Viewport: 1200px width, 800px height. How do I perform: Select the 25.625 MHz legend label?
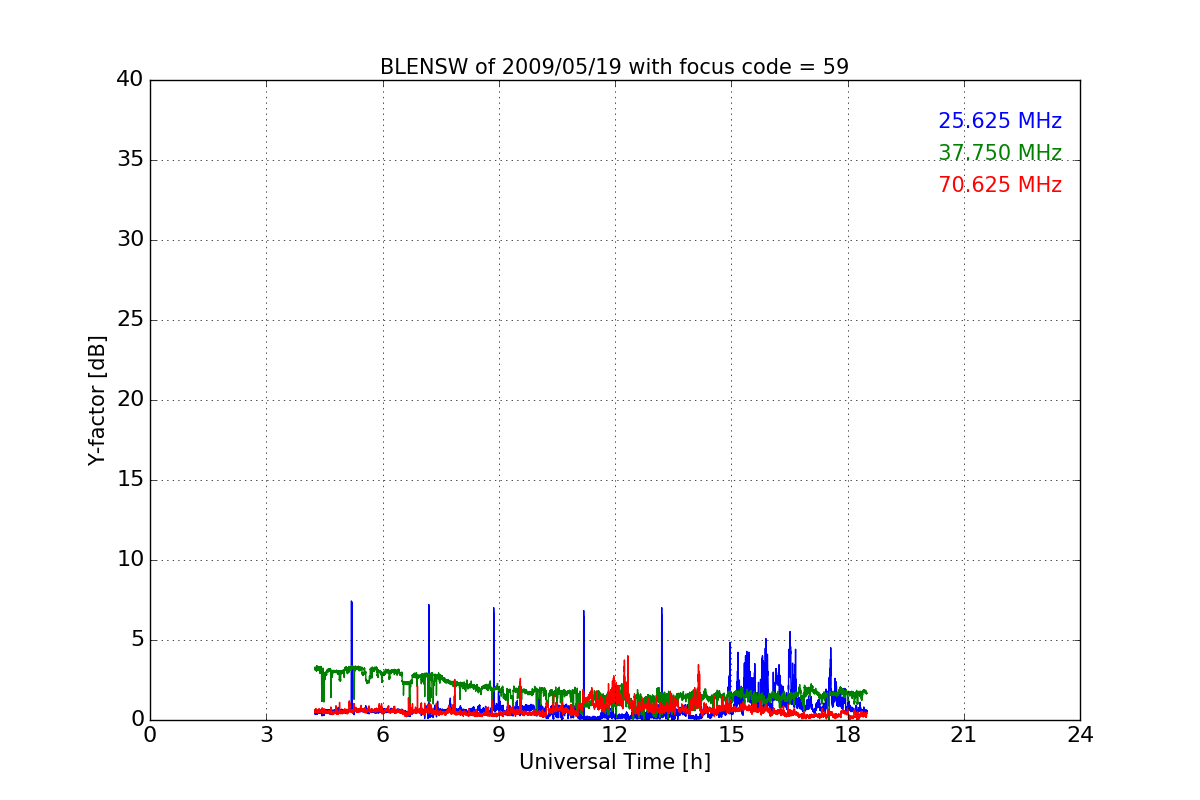pyautogui.click(x=1000, y=121)
